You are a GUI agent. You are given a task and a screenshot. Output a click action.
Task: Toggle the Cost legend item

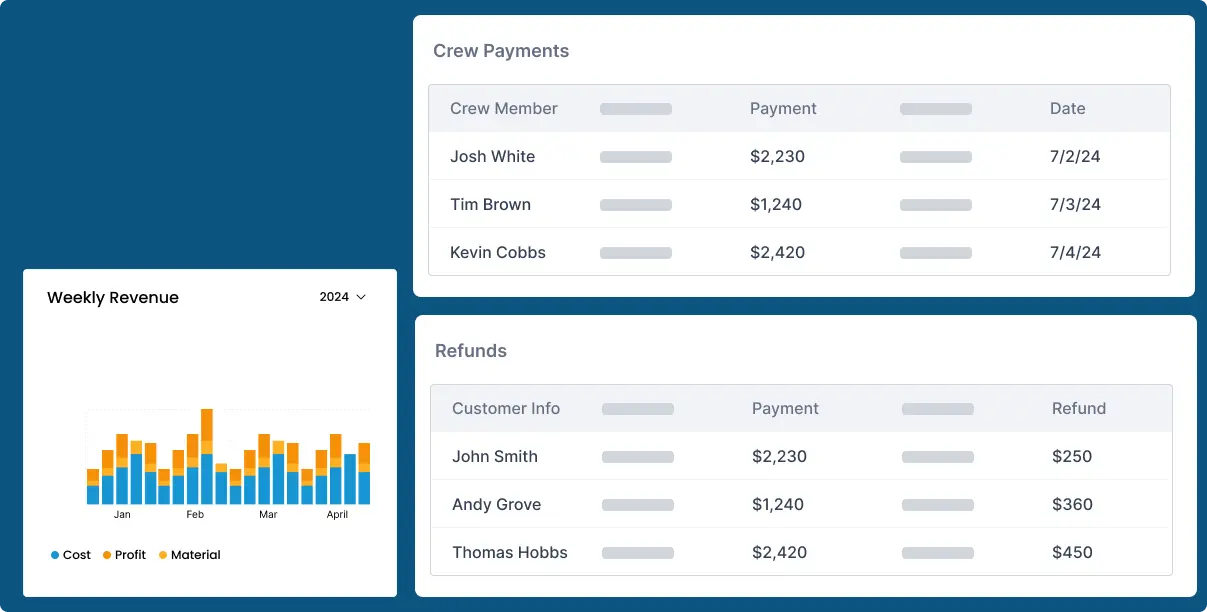coord(71,555)
